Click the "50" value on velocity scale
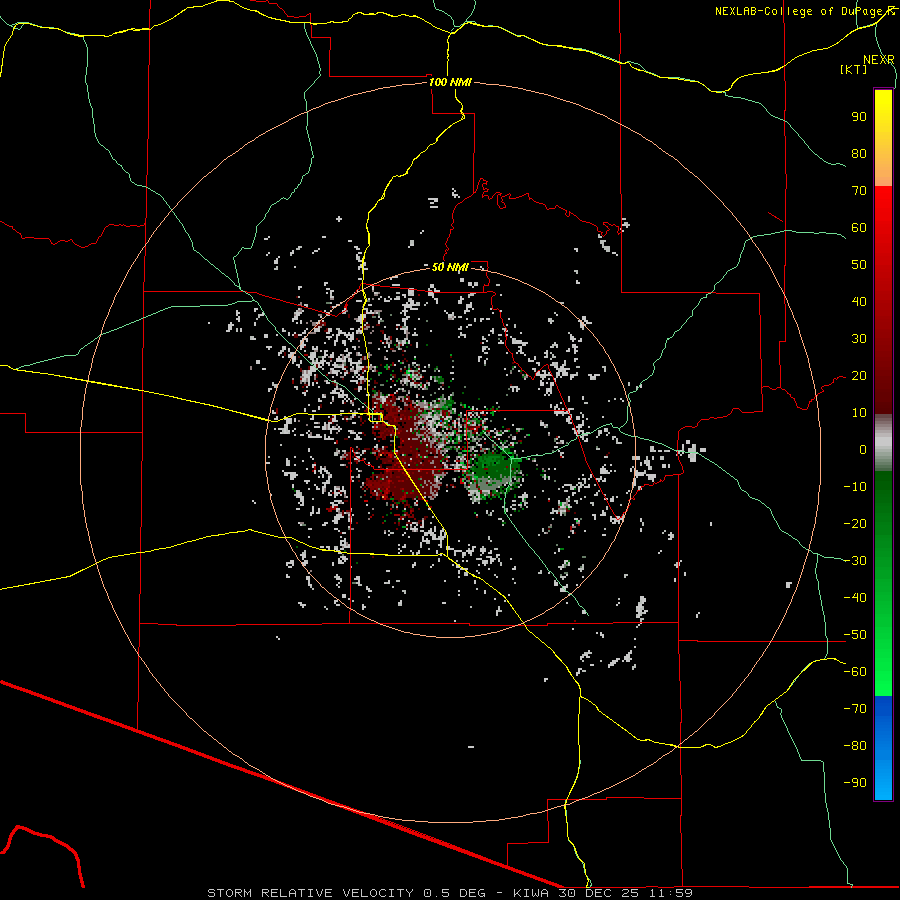This screenshot has height=900, width=900. (859, 265)
